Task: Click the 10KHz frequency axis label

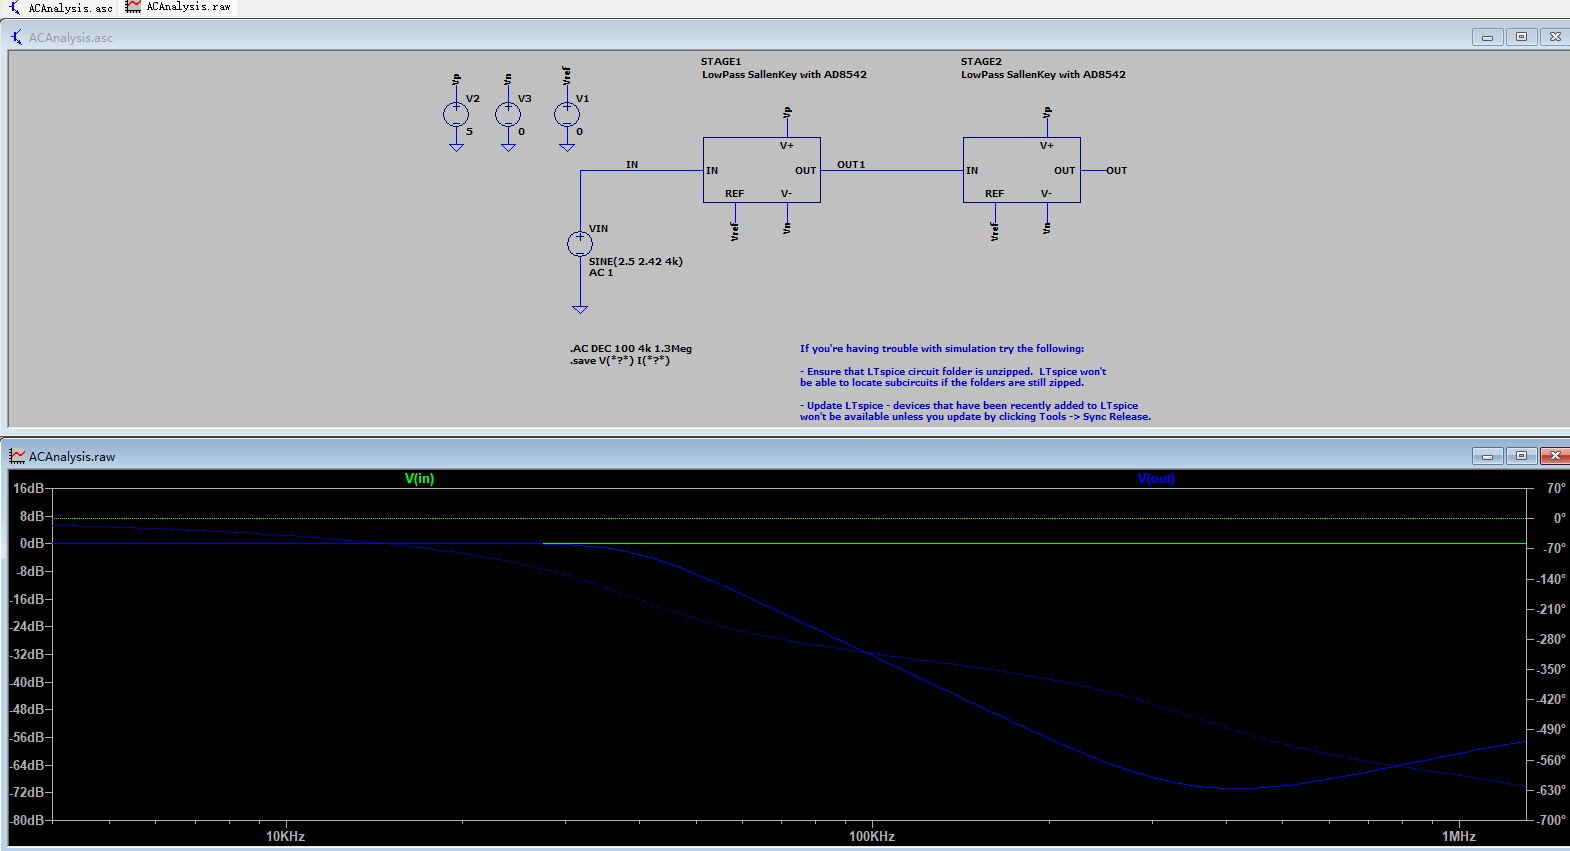Action: pos(285,836)
